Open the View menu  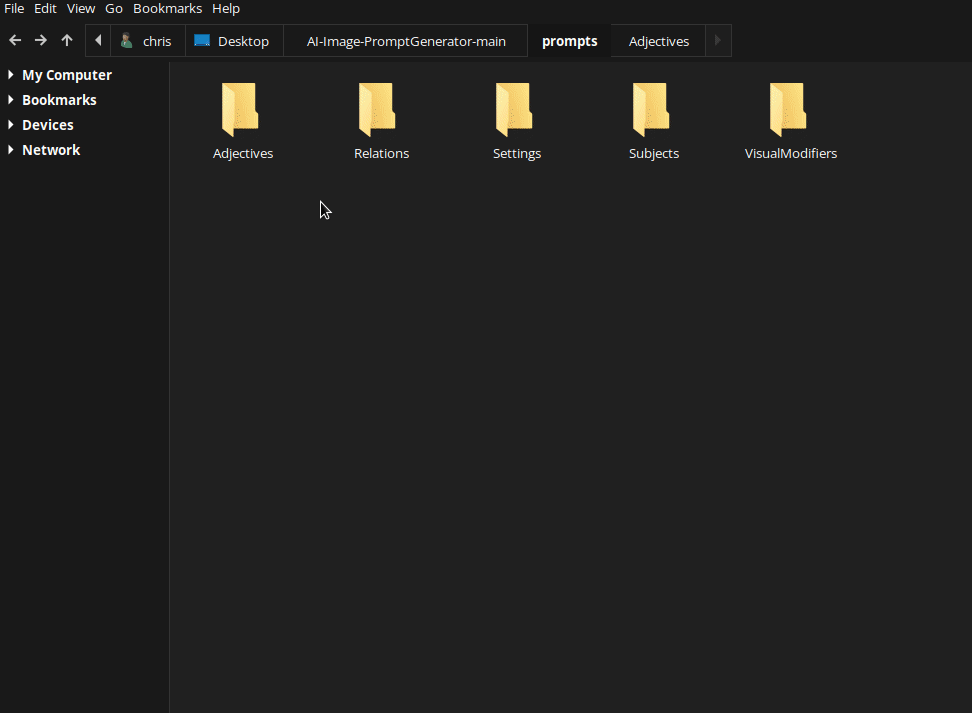click(81, 9)
